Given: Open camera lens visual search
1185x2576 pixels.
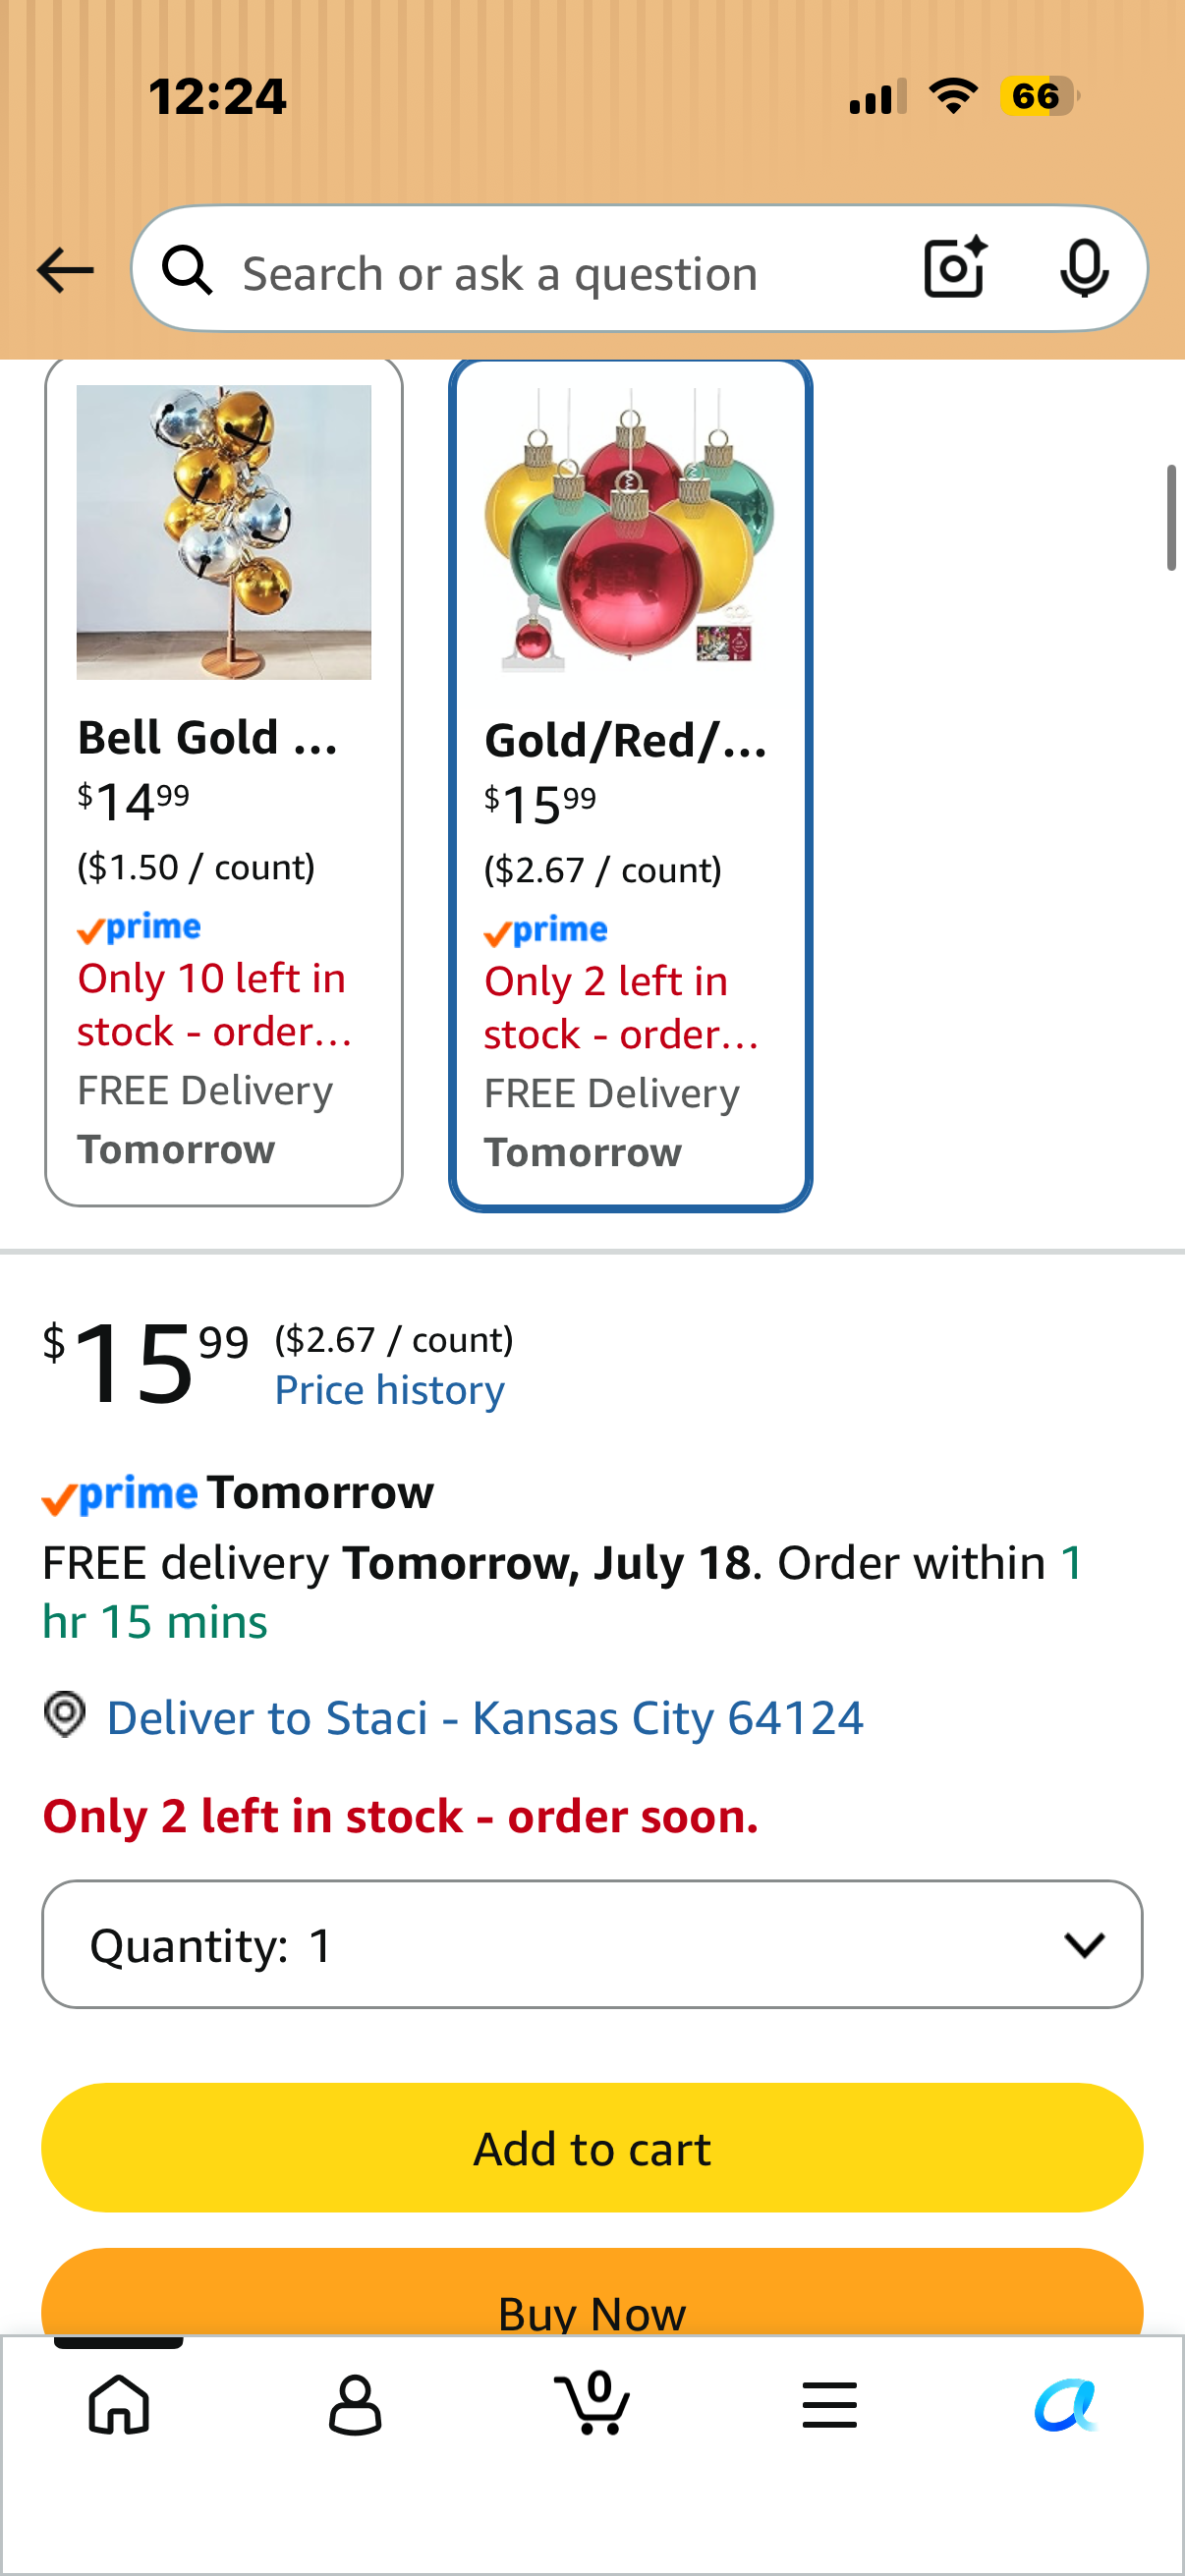Looking at the screenshot, I should pyautogui.click(x=955, y=268).
